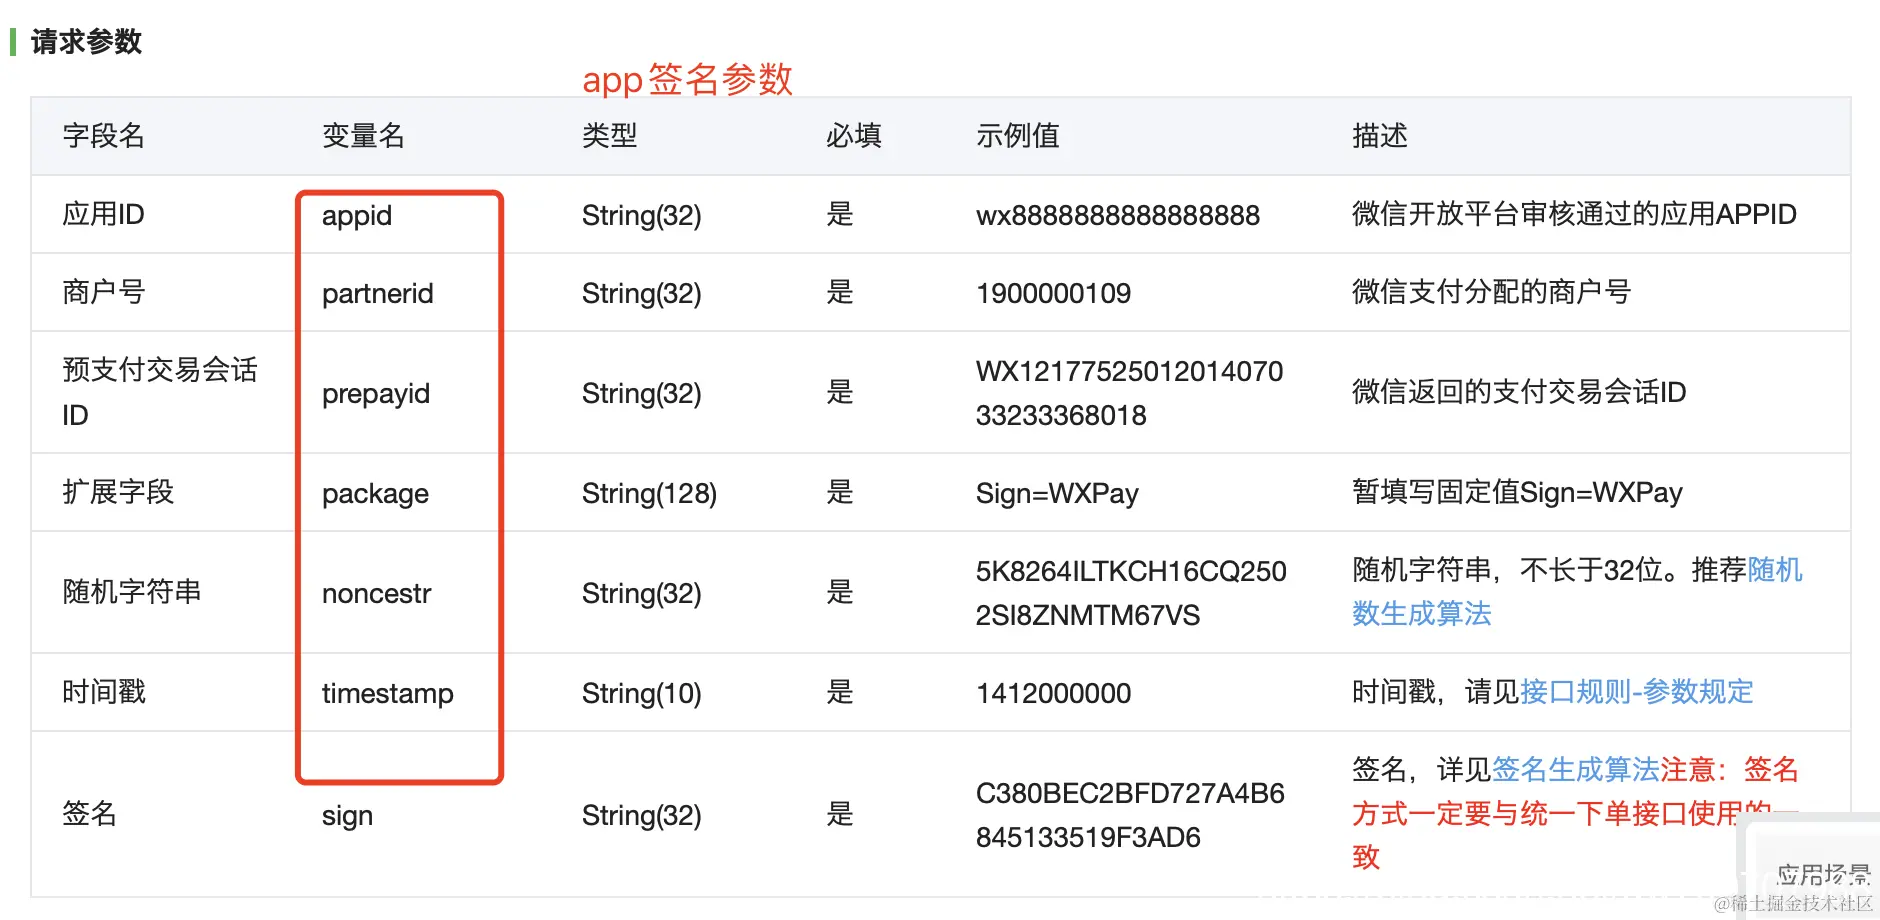This screenshot has height=920, width=1880.
Task: Select the appid variable name
Action: click(x=357, y=216)
